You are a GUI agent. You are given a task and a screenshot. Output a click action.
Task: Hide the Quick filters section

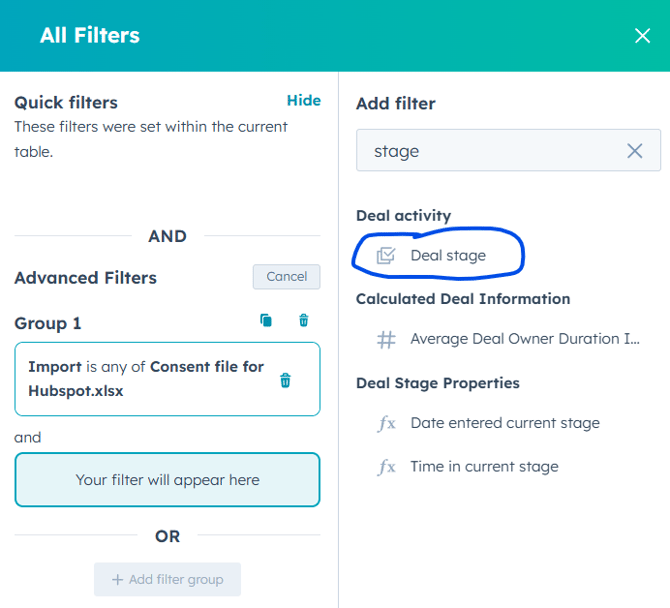[x=303, y=101]
